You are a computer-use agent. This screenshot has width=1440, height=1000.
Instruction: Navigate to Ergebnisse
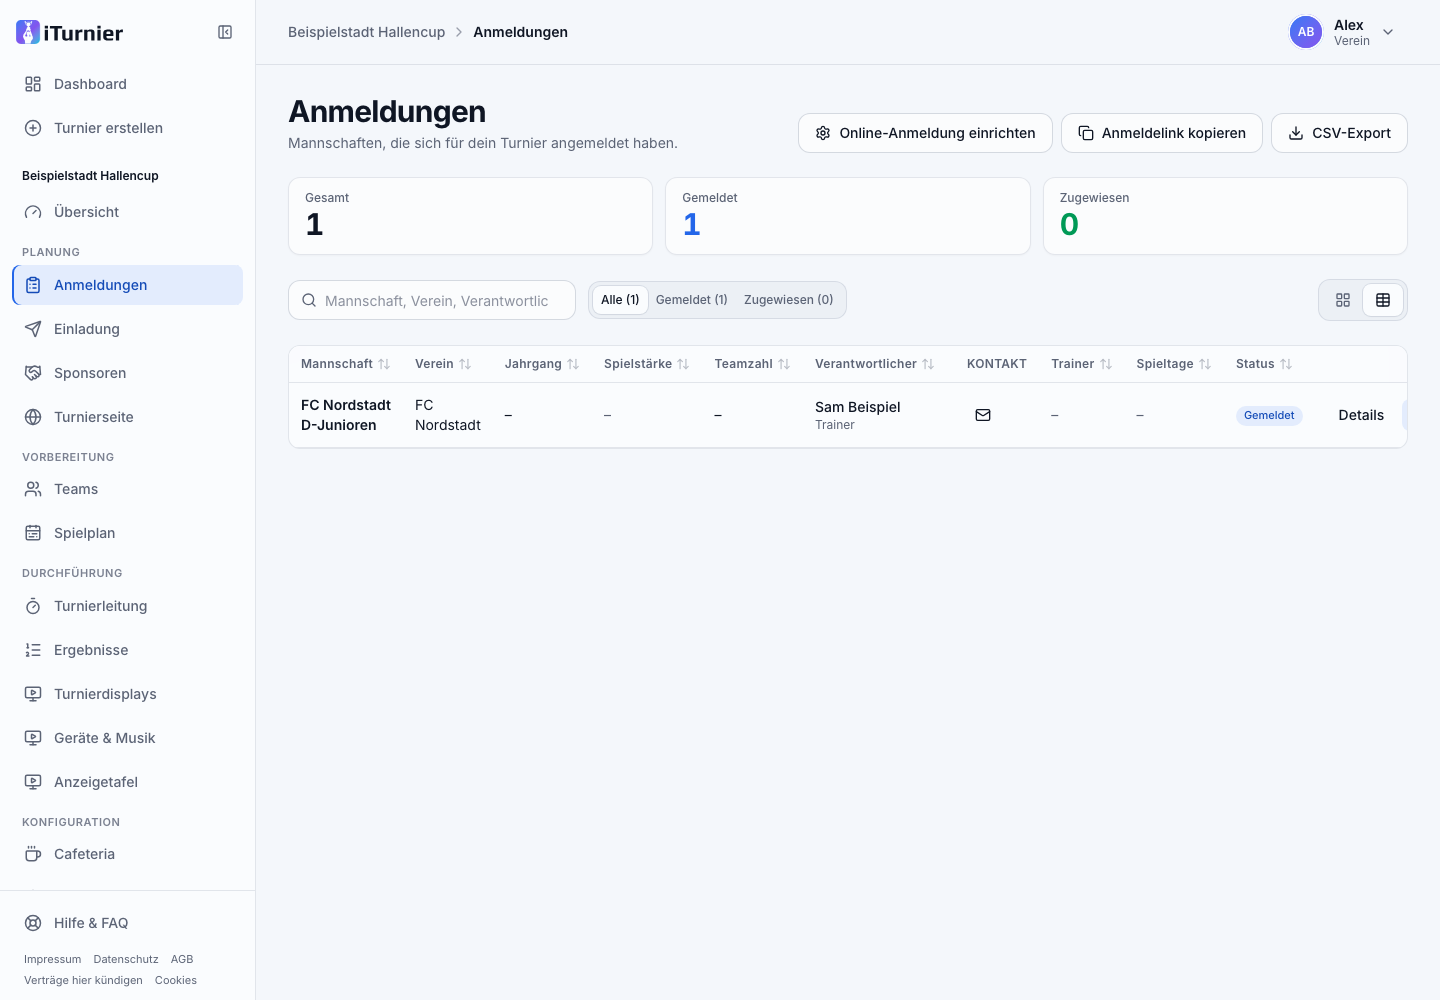[x=128, y=650]
